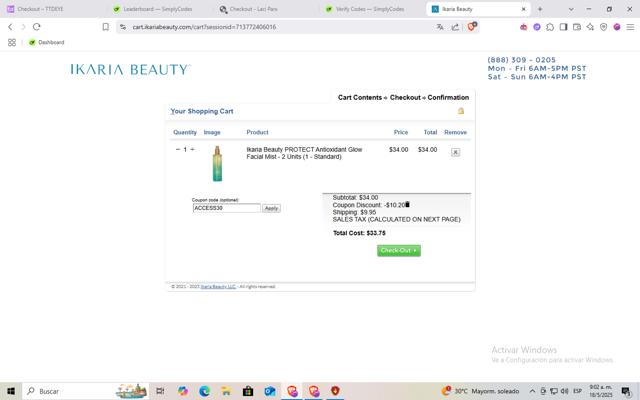Remove the Facial Mist from cart
The image size is (640, 400).
point(456,152)
